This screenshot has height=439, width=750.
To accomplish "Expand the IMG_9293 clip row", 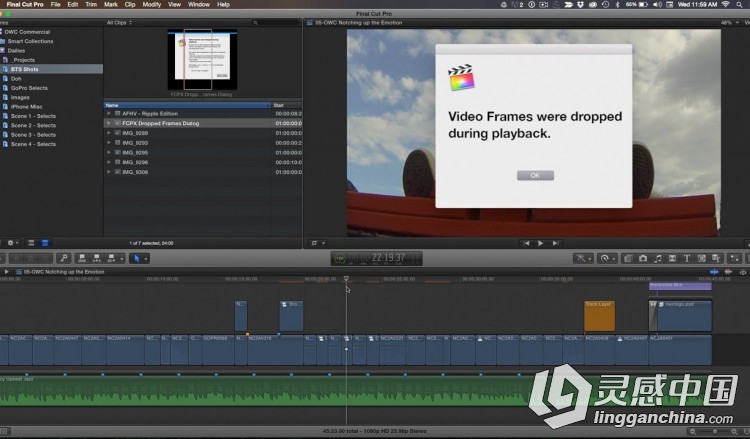I will click(x=109, y=143).
